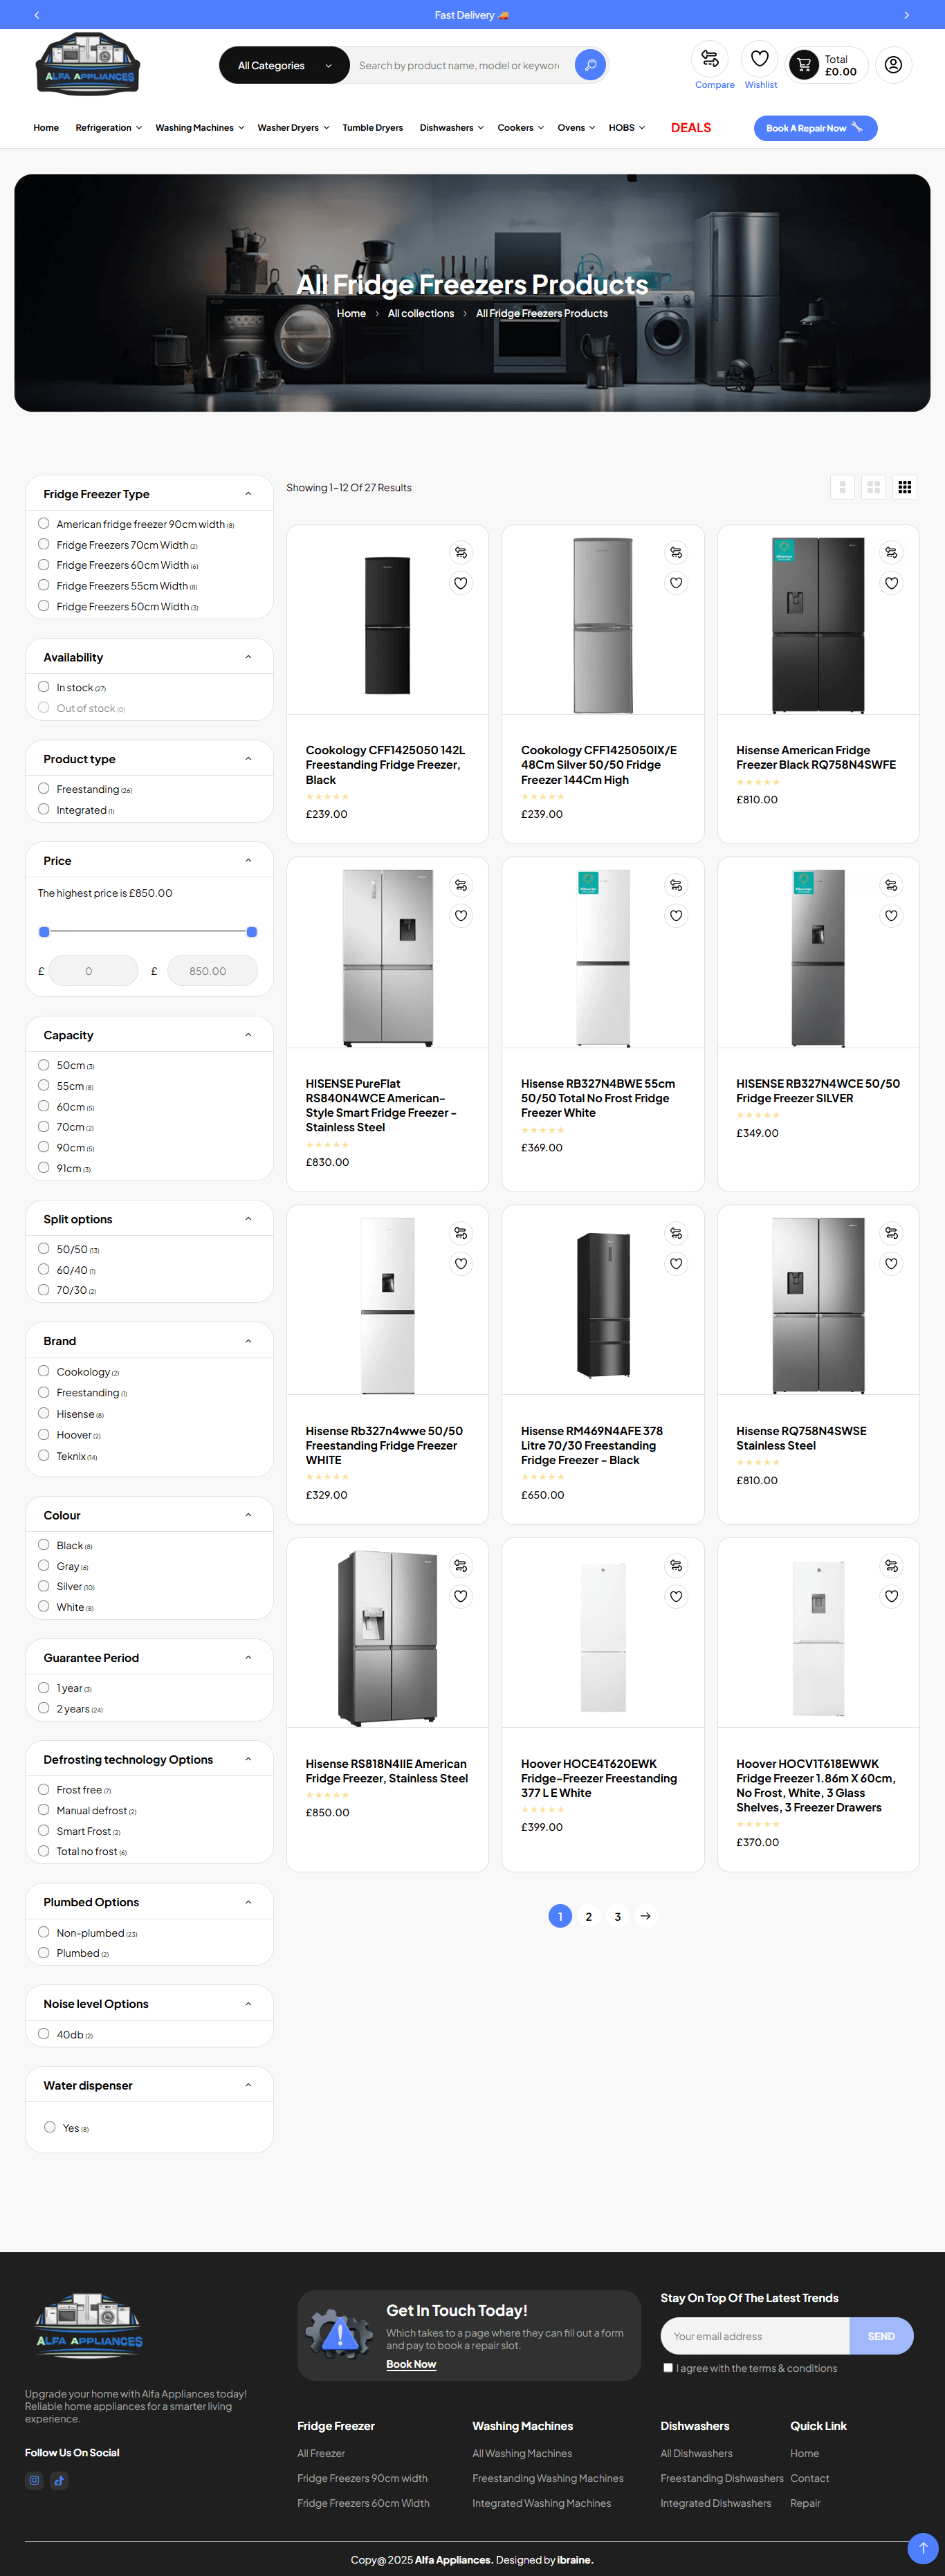945x2576 pixels.
Task: Follow the Book Now footer link
Action: tap(411, 2364)
